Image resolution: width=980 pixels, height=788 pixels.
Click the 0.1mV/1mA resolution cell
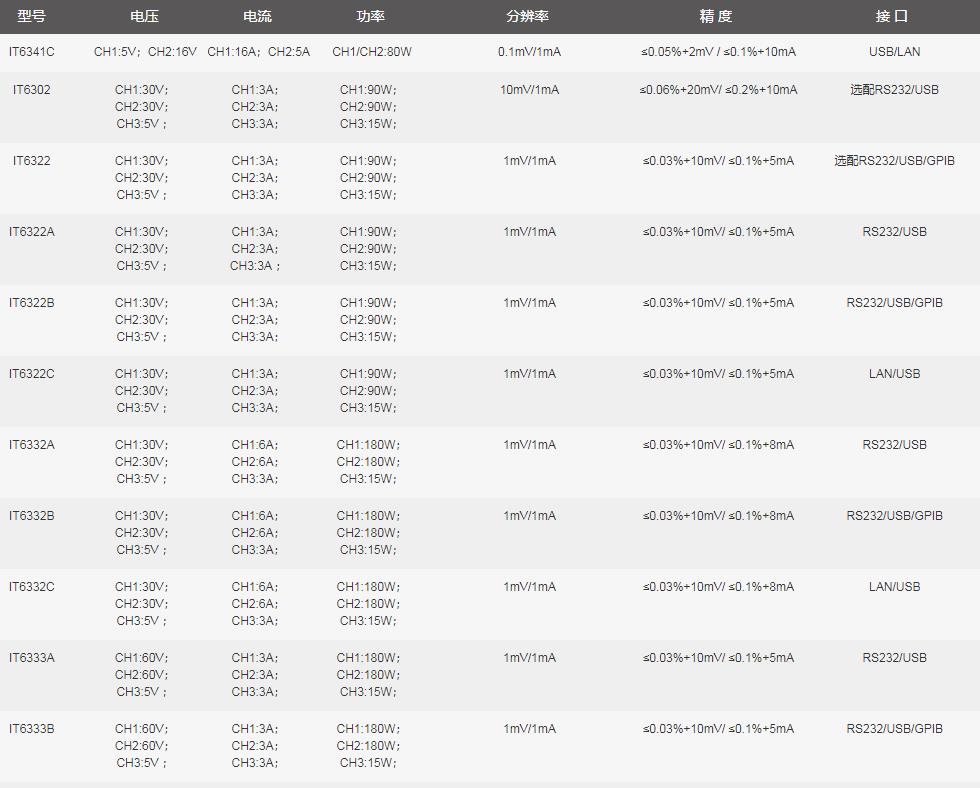point(529,52)
